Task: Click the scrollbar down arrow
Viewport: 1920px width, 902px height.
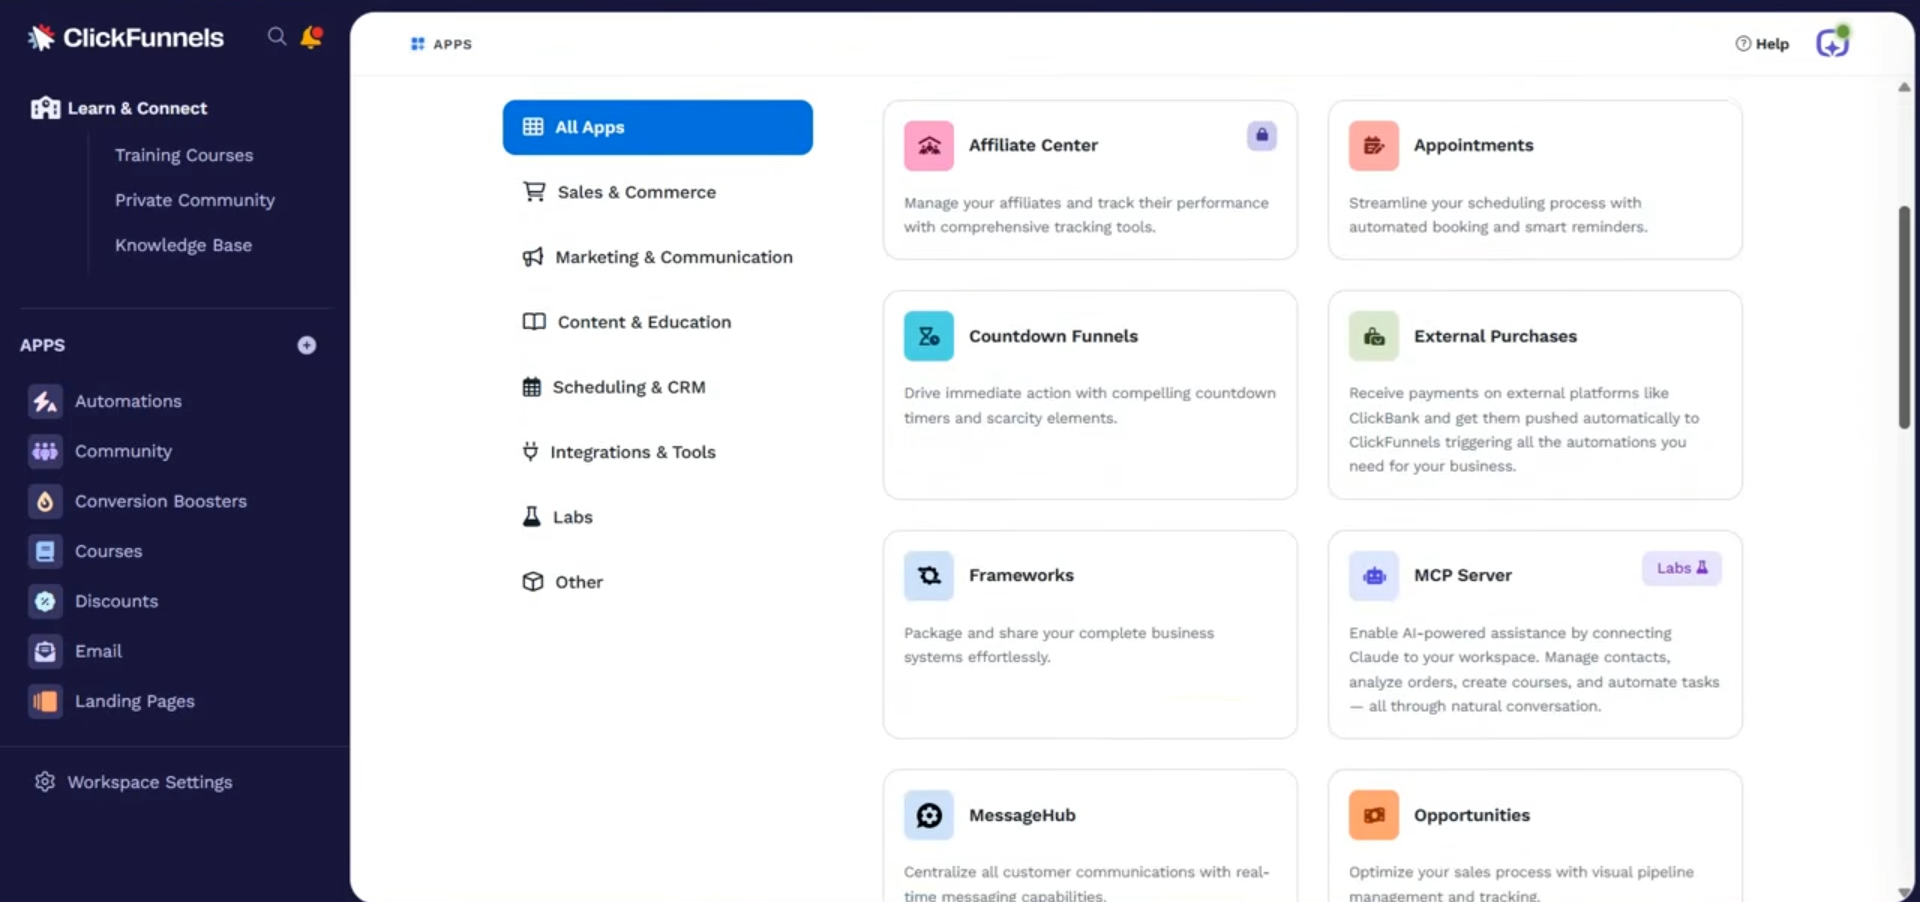Action: 1904,893
